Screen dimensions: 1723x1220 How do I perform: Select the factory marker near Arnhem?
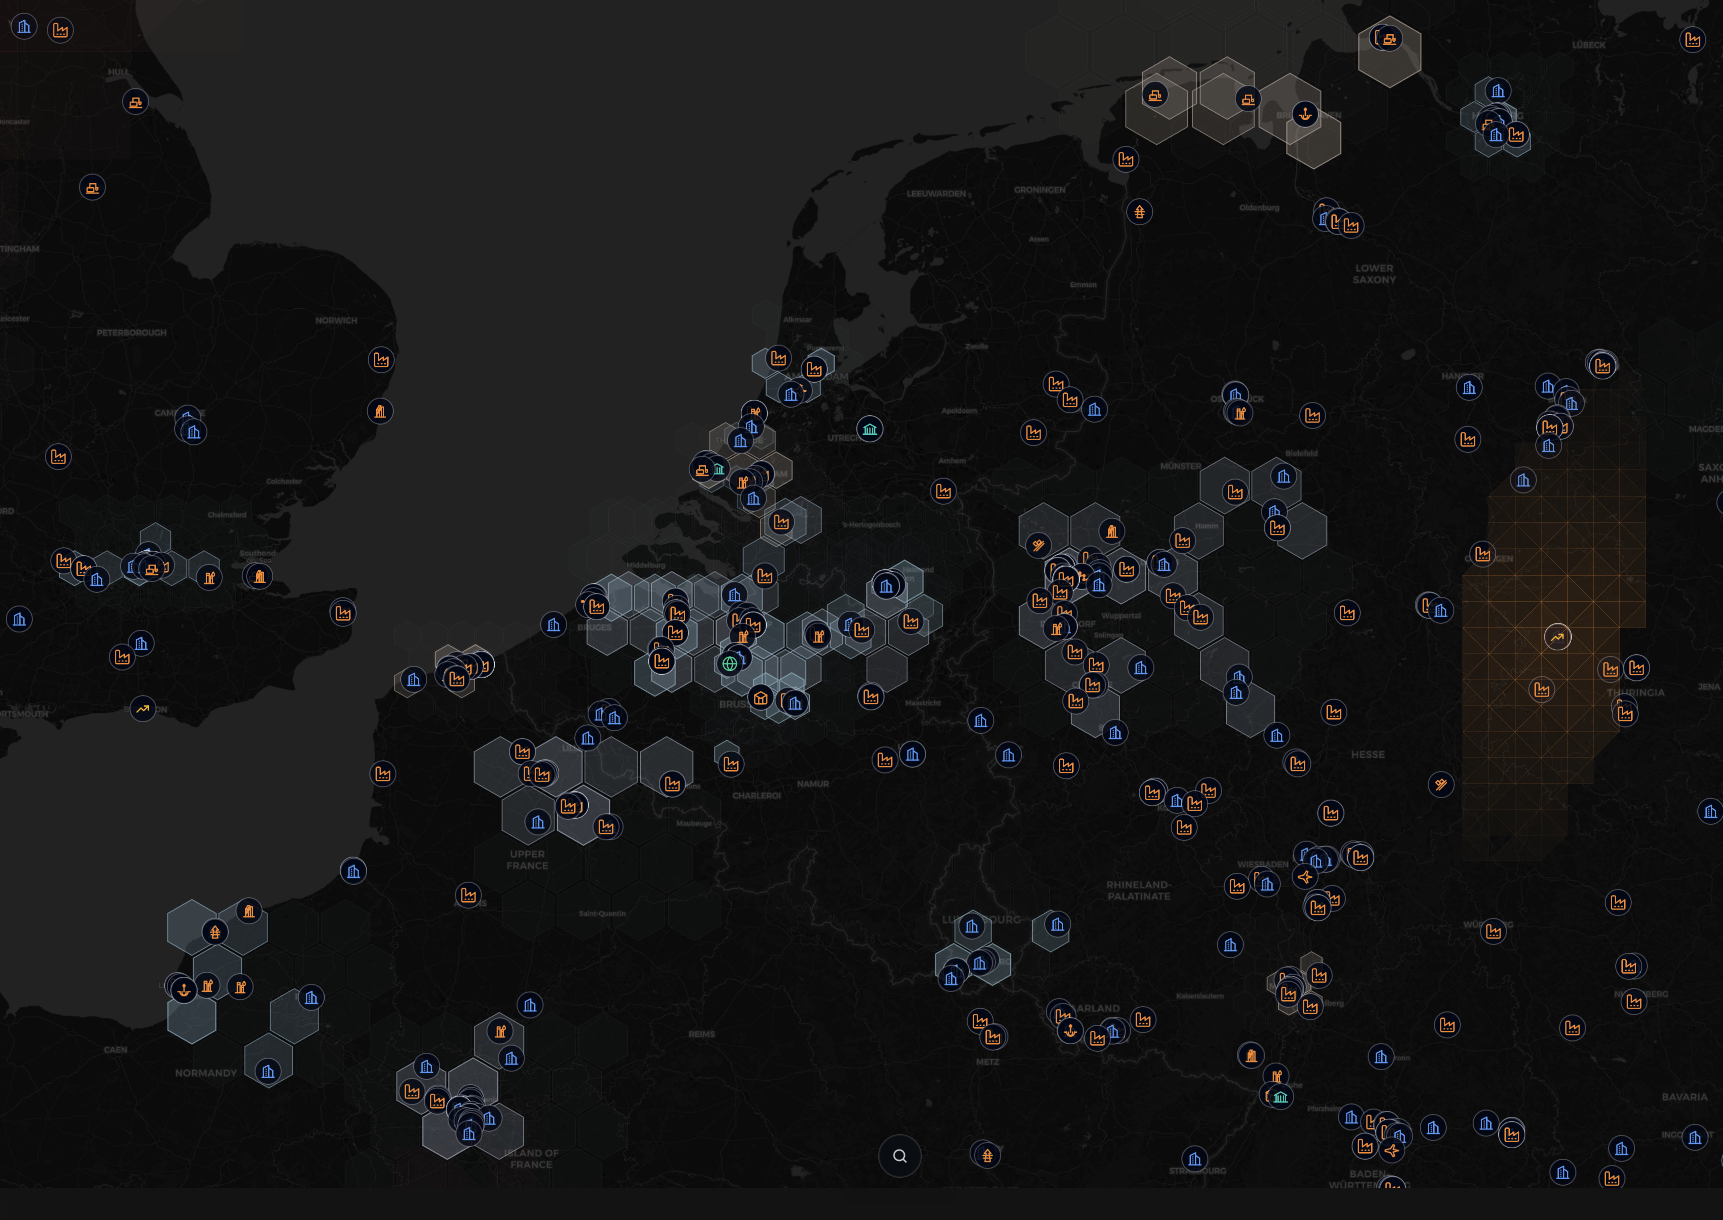(943, 491)
